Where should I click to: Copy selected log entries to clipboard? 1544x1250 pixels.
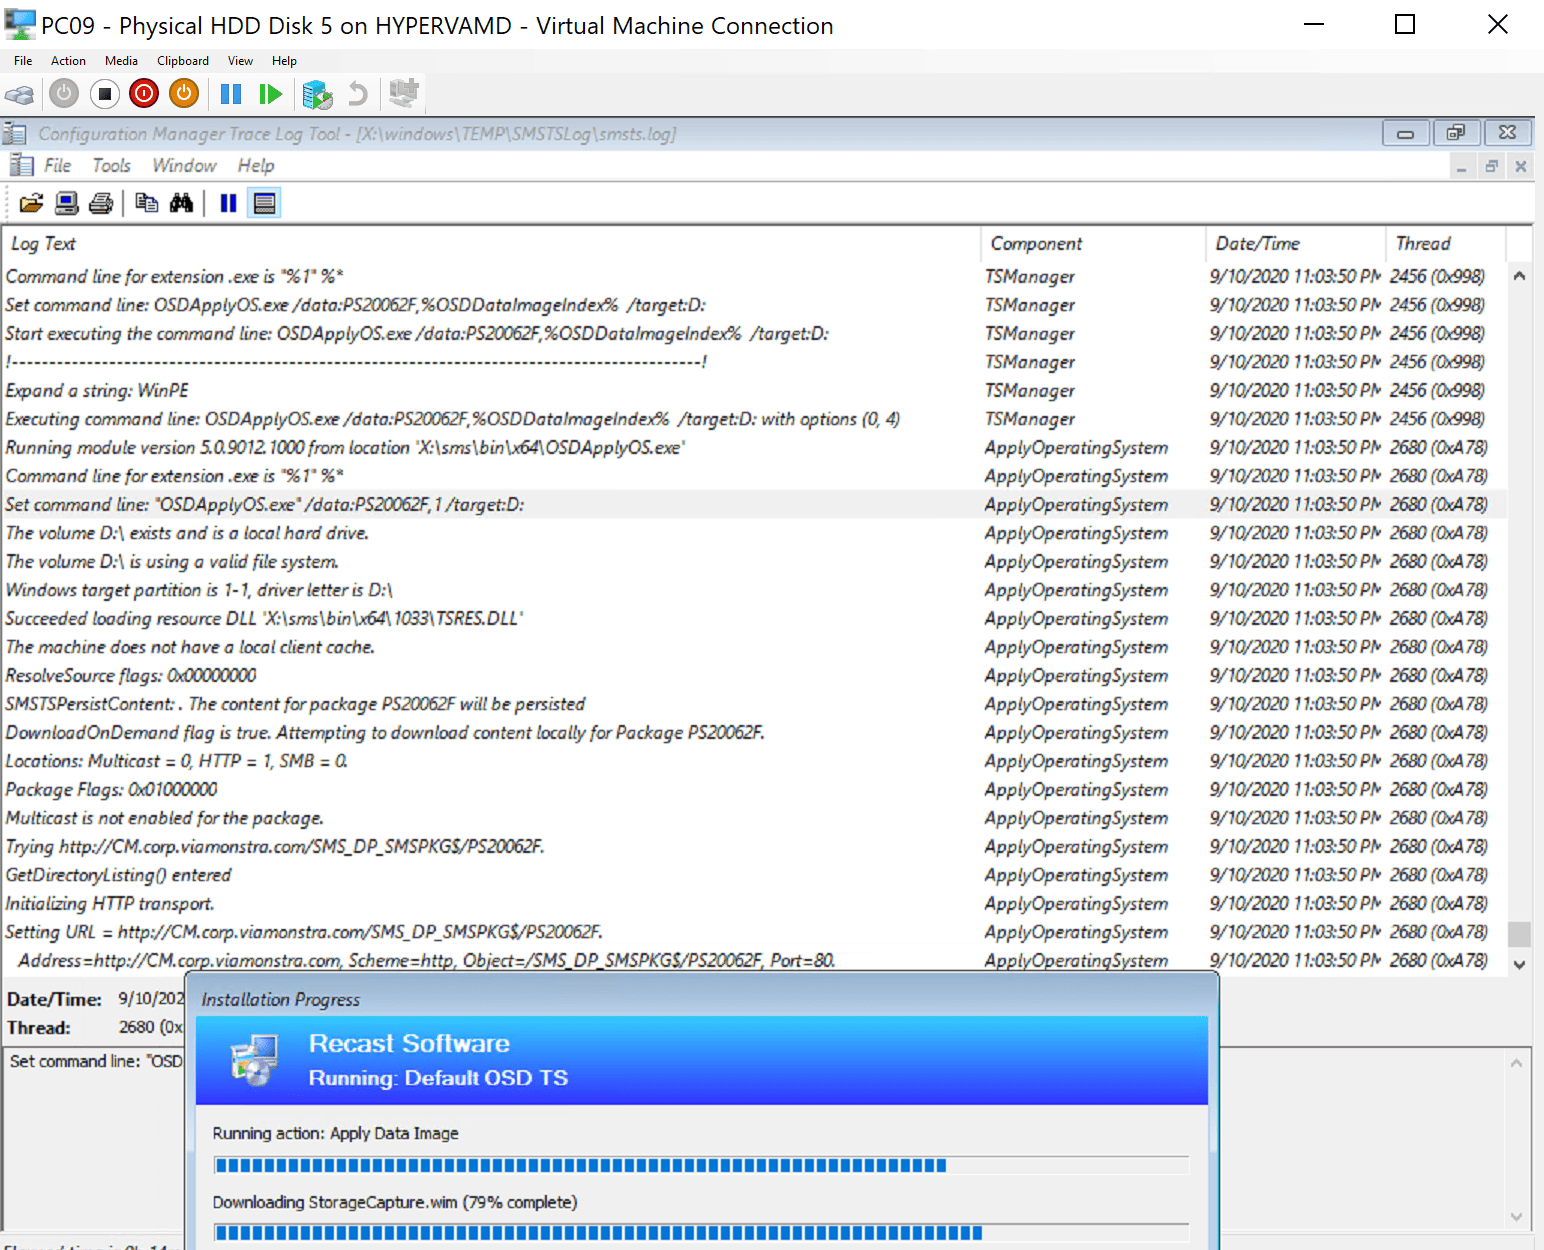click(x=147, y=202)
